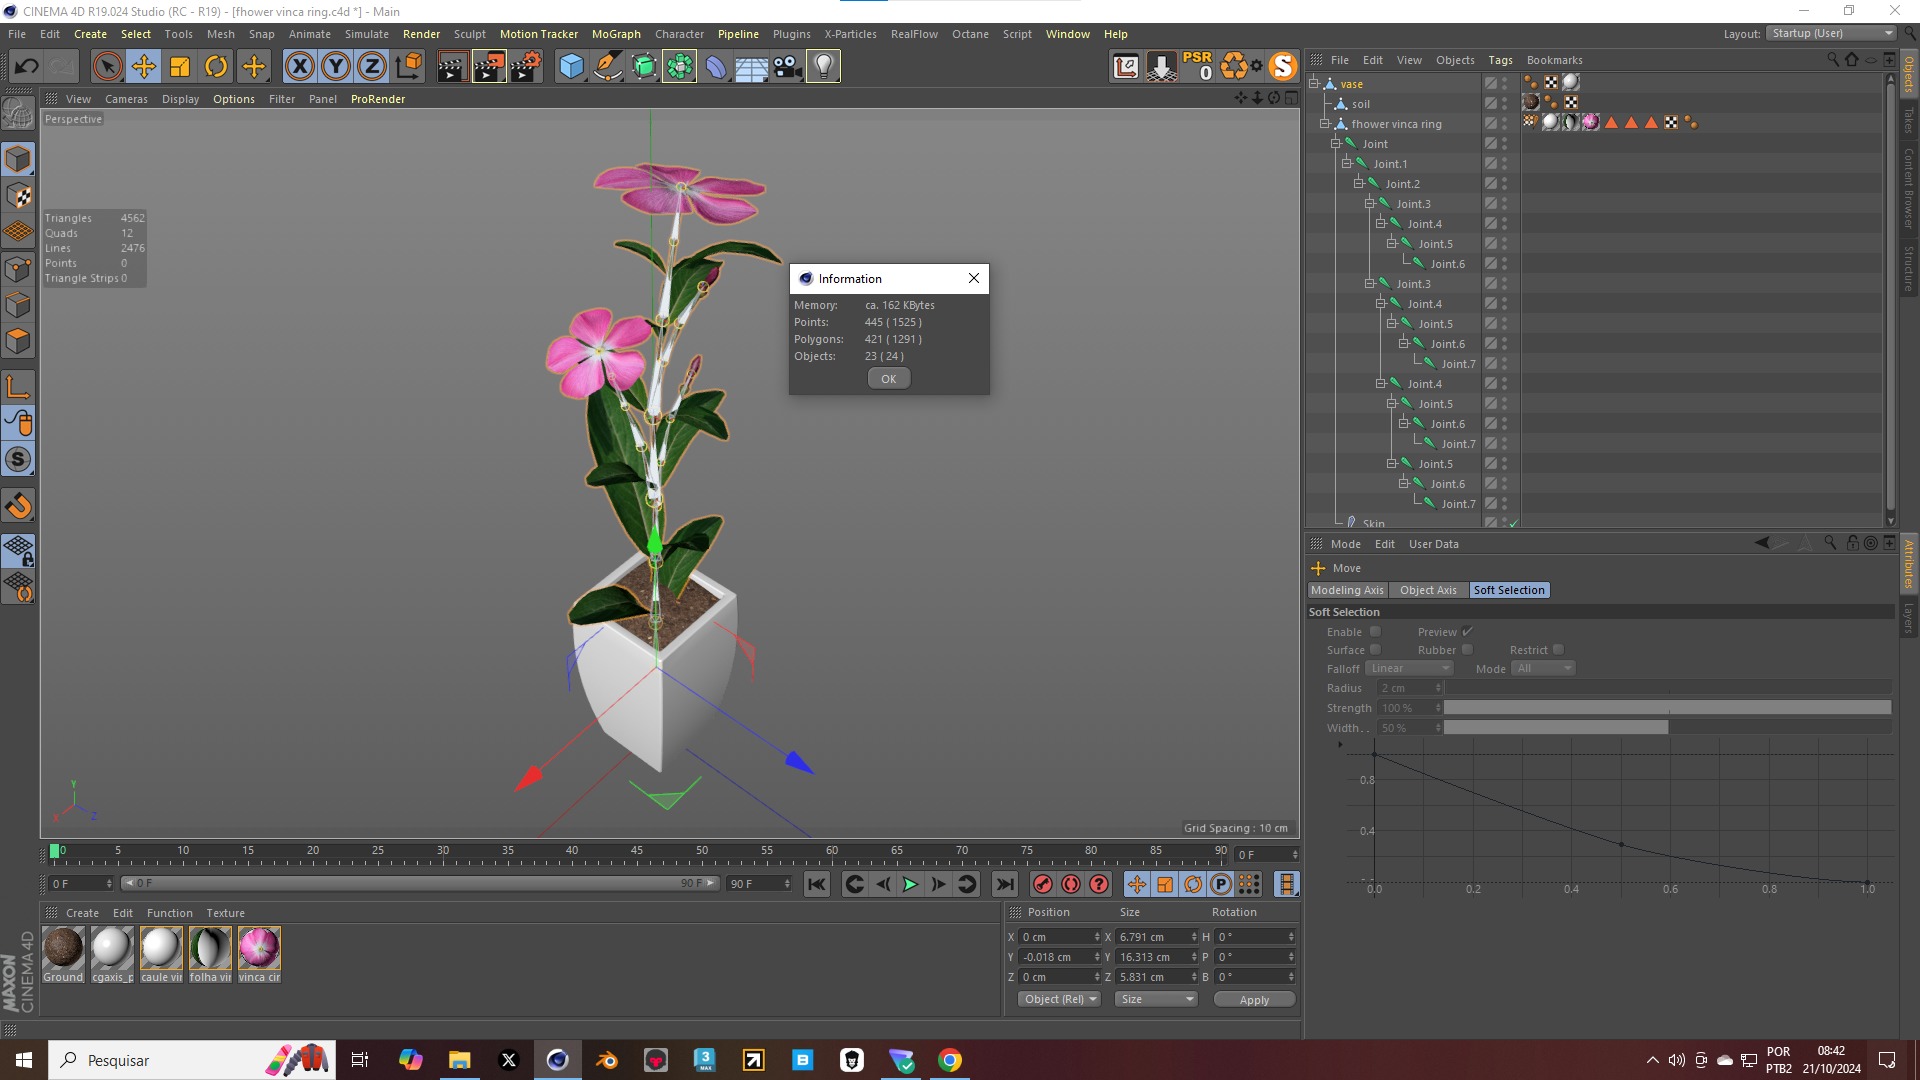Toggle the Rubber checkbox
Image resolution: width=1920 pixels, height=1080 pixels.
[x=1467, y=650]
